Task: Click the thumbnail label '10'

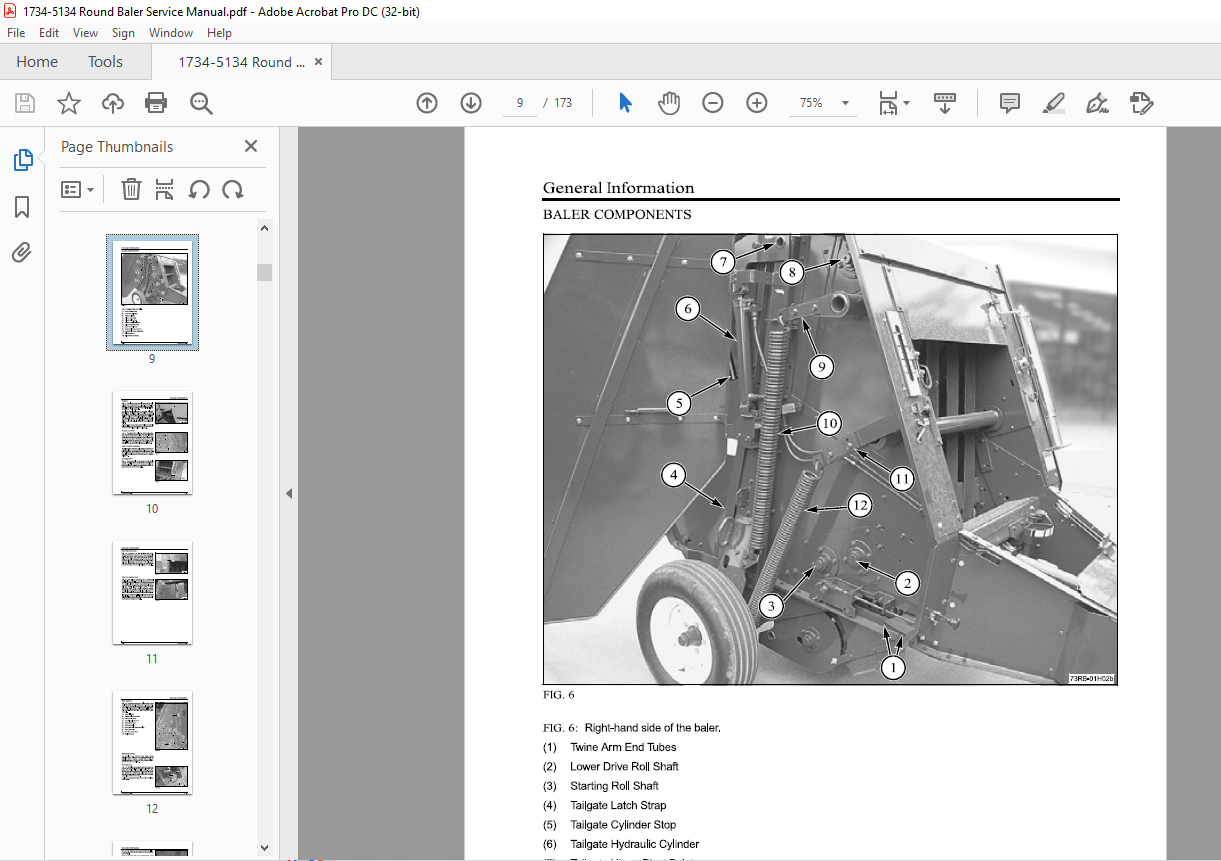Action: [x=152, y=509]
